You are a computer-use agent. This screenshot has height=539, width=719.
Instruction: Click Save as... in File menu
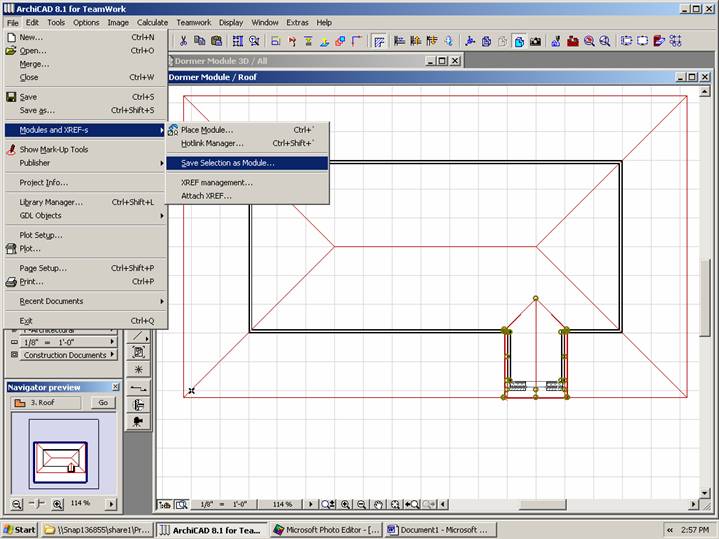pyautogui.click(x=85, y=111)
